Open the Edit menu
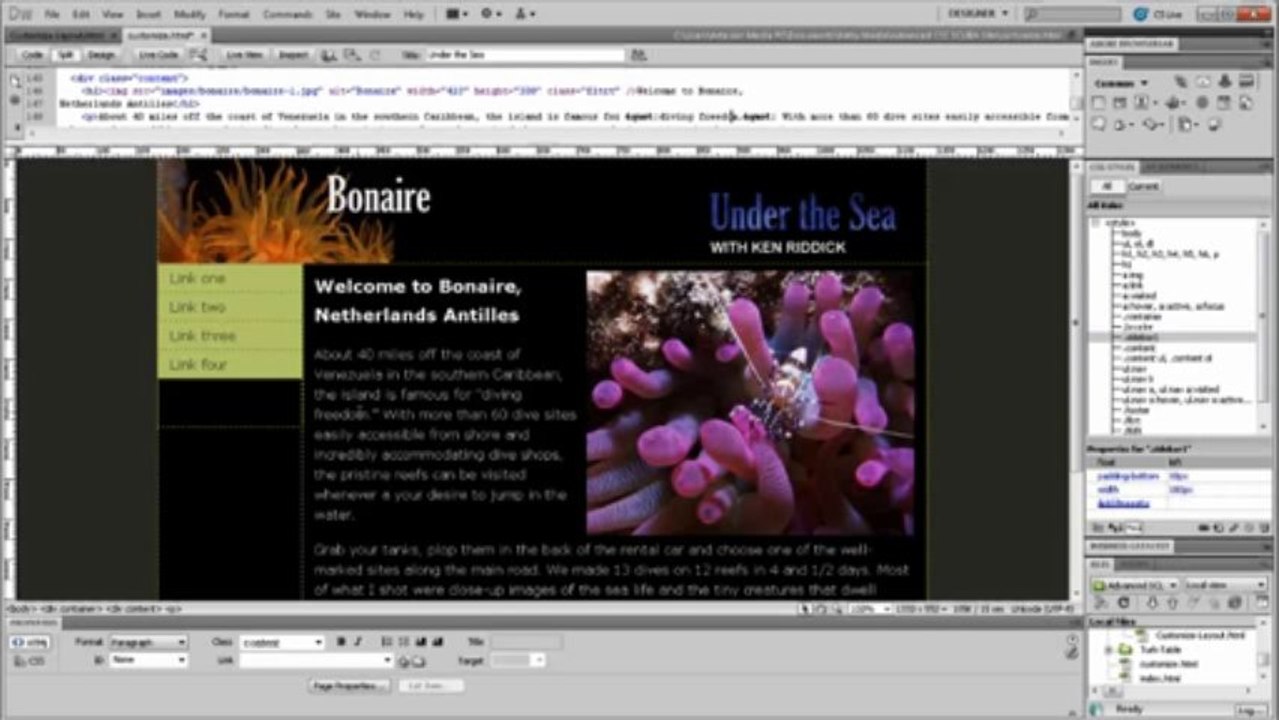Viewport: 1279px width, 720px height. point(81,15)
